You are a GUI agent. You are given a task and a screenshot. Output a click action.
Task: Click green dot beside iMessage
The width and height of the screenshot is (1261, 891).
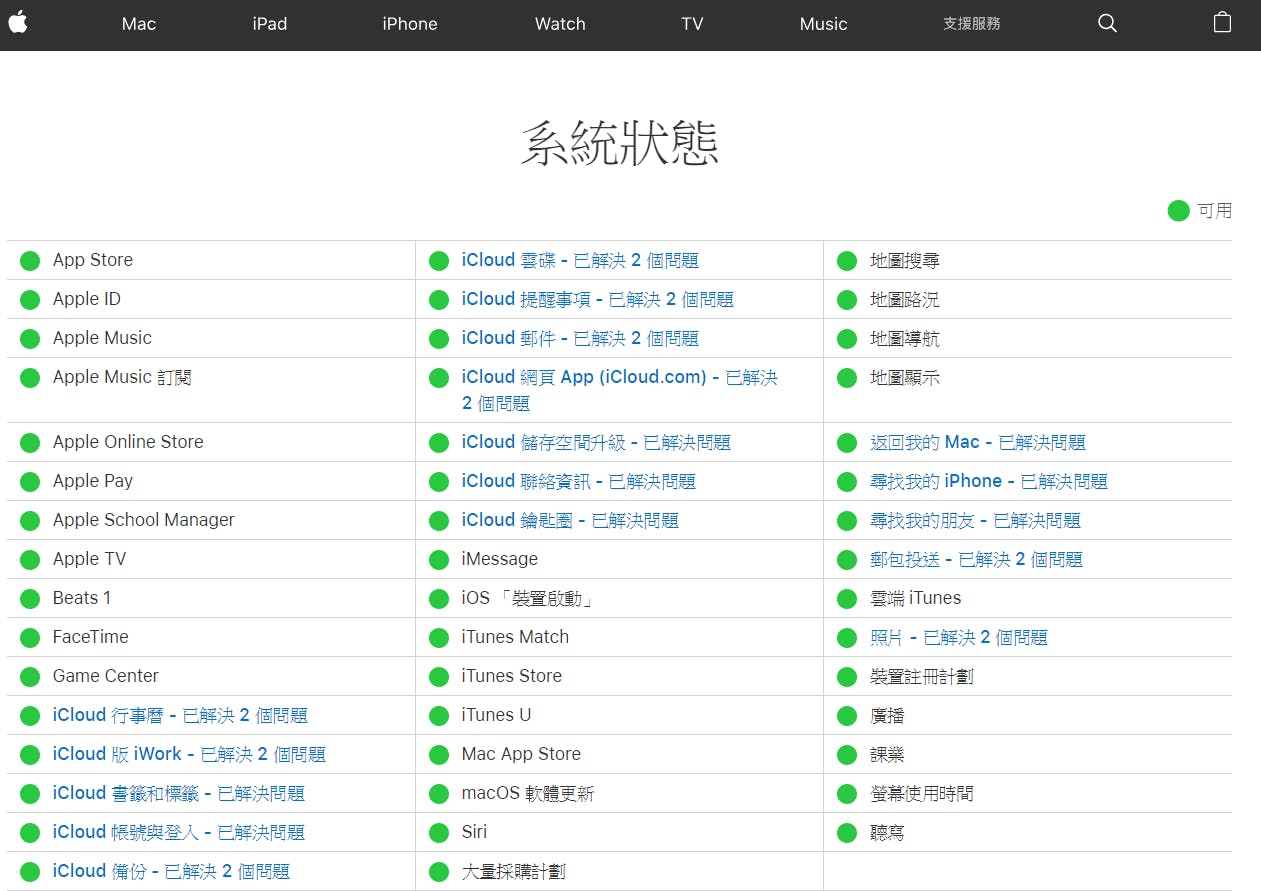point(439,560)
